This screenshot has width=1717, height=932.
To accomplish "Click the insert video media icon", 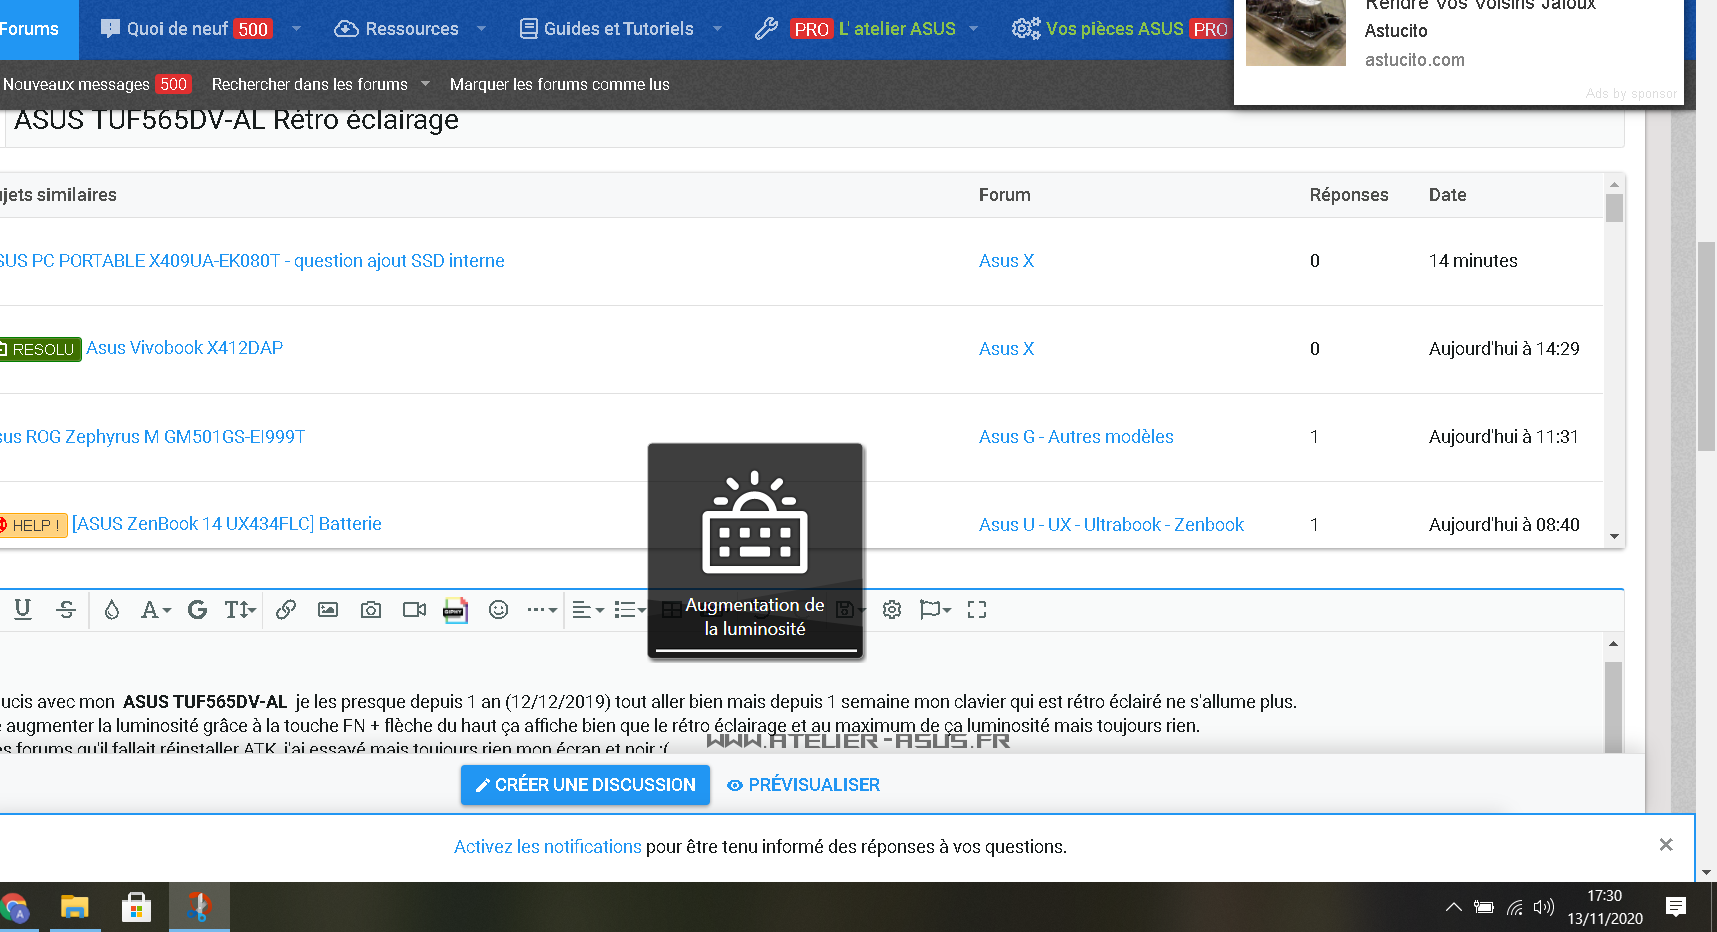I will (x=414, y=609).
